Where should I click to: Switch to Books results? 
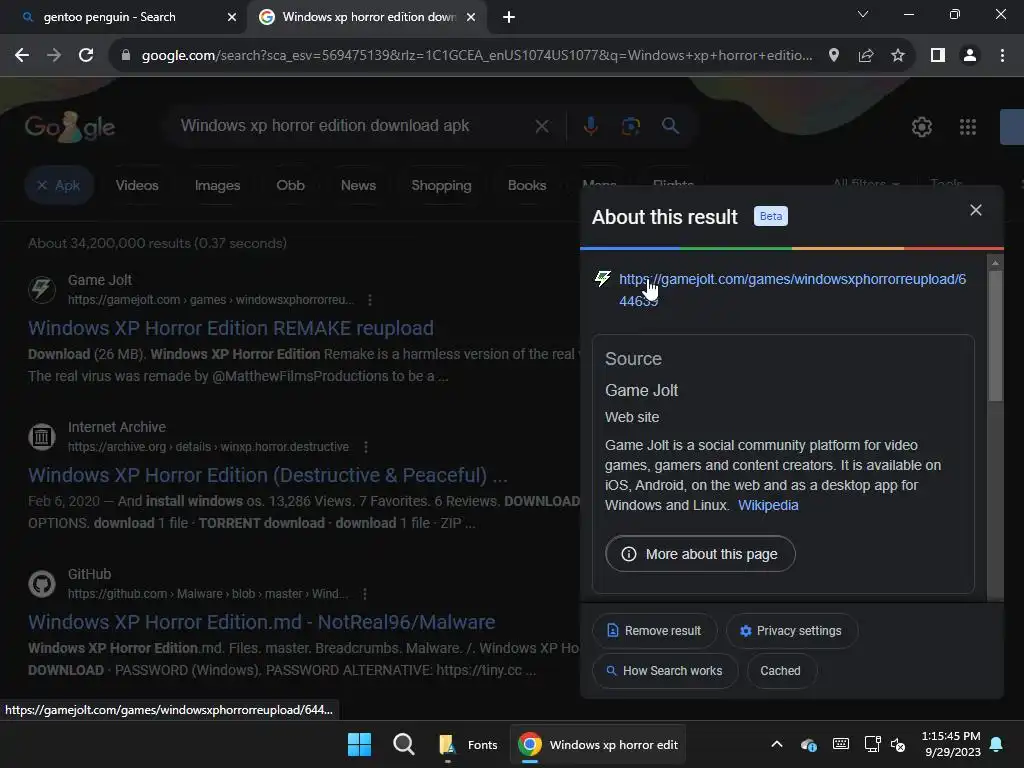click(527, 185)
